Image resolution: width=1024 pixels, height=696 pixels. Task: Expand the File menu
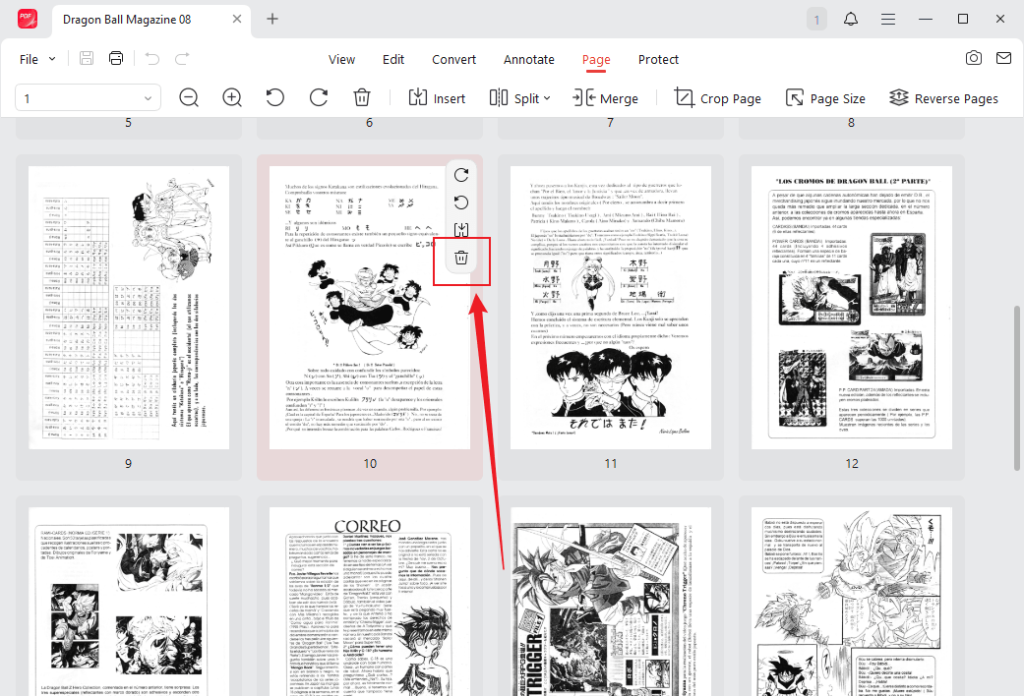pyautogui.click(x=34, y=59)
